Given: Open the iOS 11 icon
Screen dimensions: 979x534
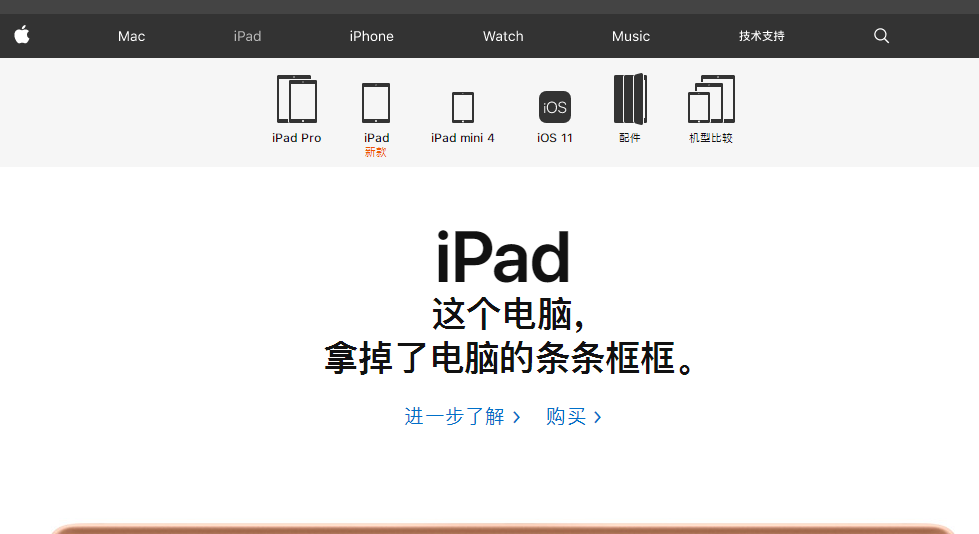Looking at the screenshot, I should coord(554,107).
